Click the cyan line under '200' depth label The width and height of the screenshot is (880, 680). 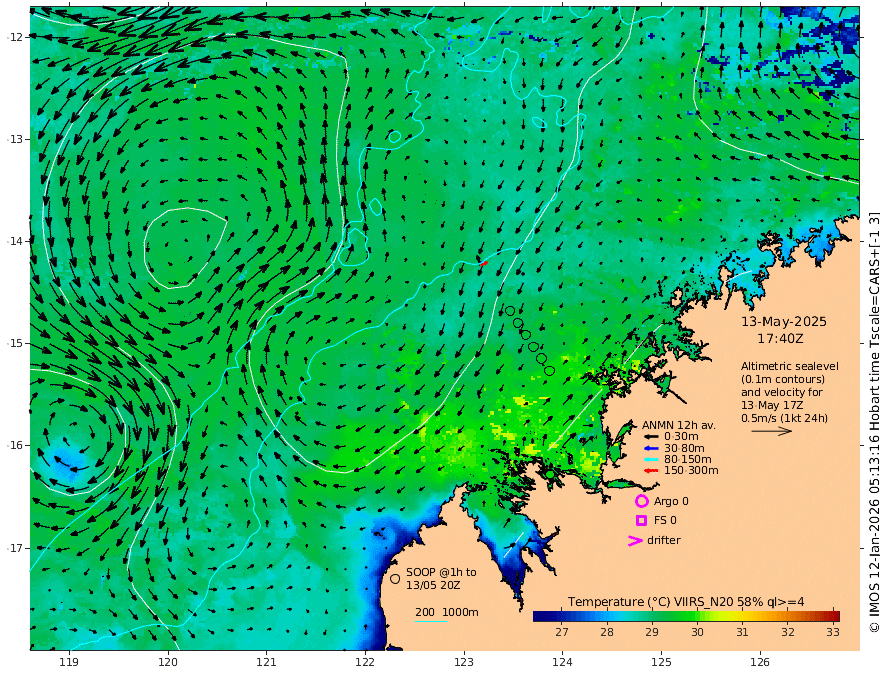(x=431, y=621)
